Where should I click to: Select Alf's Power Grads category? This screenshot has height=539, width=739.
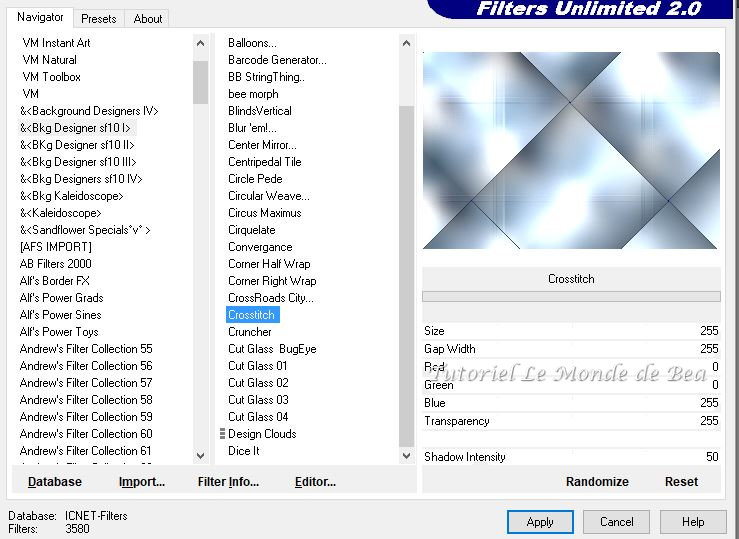pyautogui.click(x=61, y=298)
